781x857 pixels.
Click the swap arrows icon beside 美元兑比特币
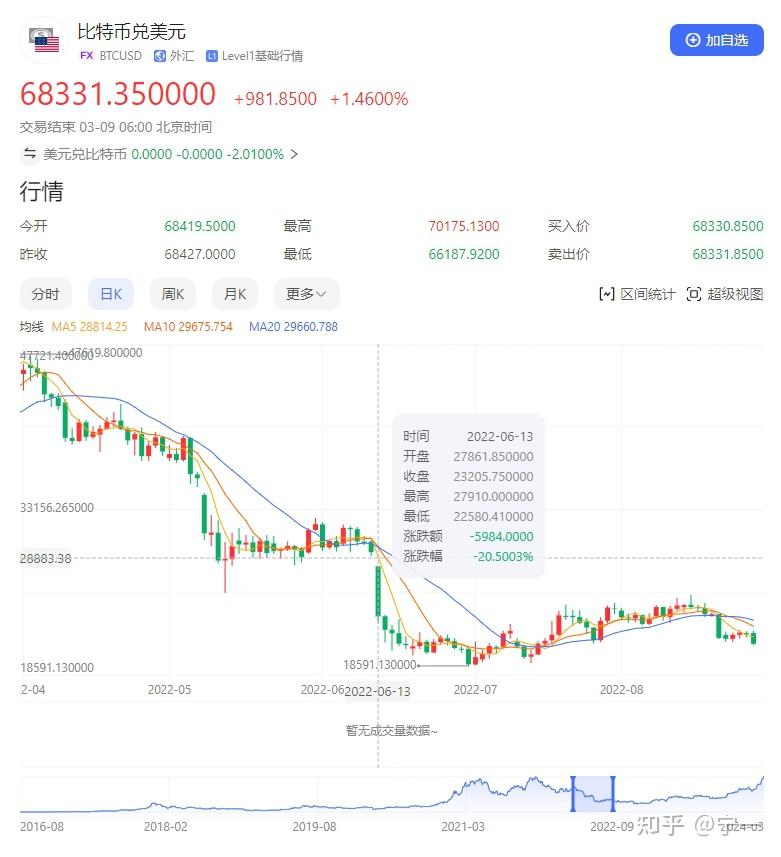pyautogui.click(x=30, y=154)
